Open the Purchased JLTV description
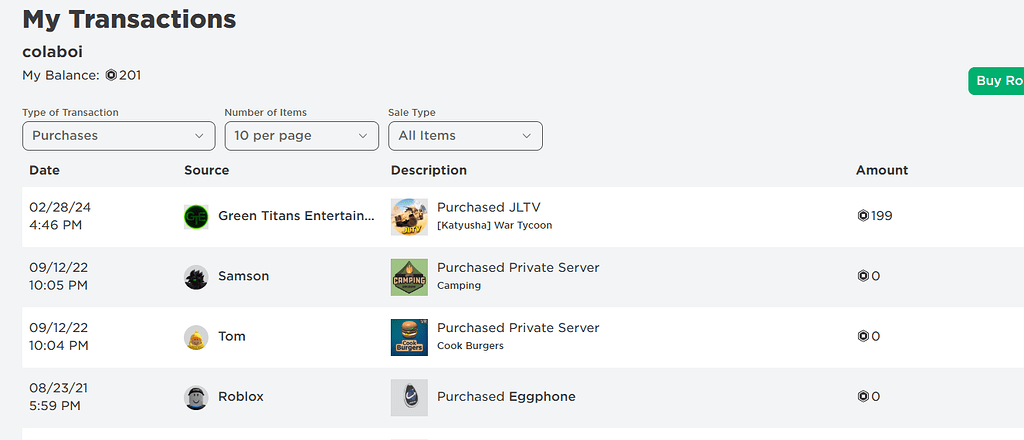This screenshot has height=440, width=1024. [x=488, y=208]
